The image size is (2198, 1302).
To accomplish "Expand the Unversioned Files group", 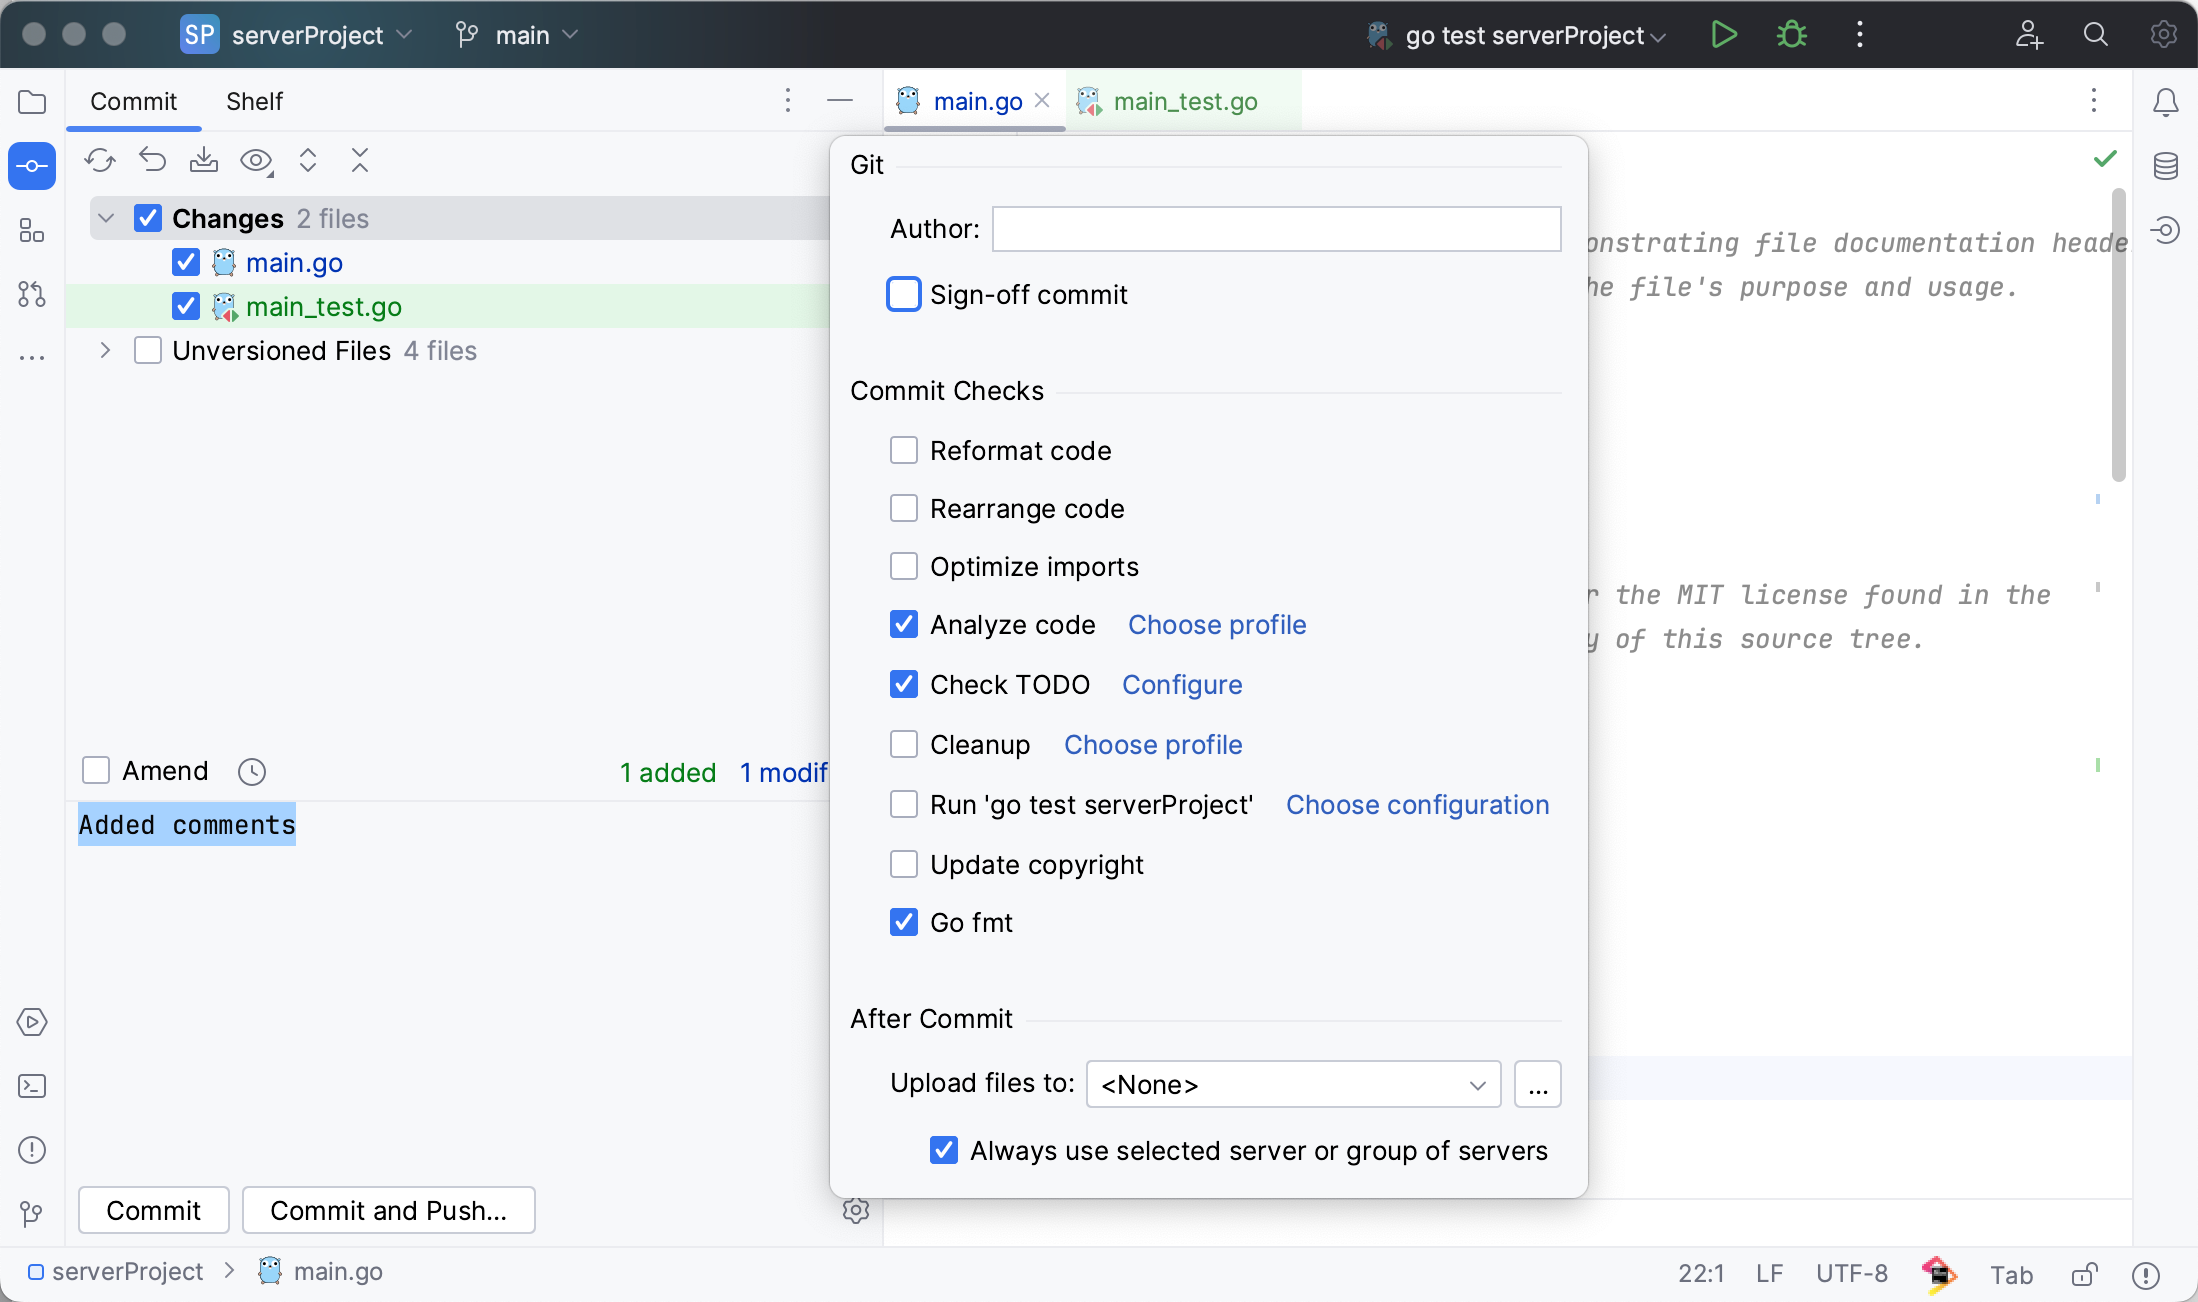I will [x=104, y=350].
